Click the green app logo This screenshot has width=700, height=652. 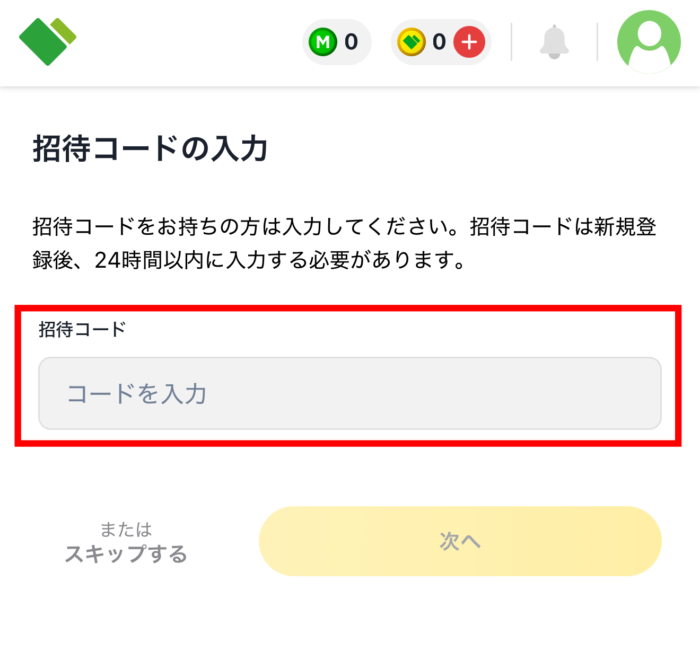pos(47,40)
